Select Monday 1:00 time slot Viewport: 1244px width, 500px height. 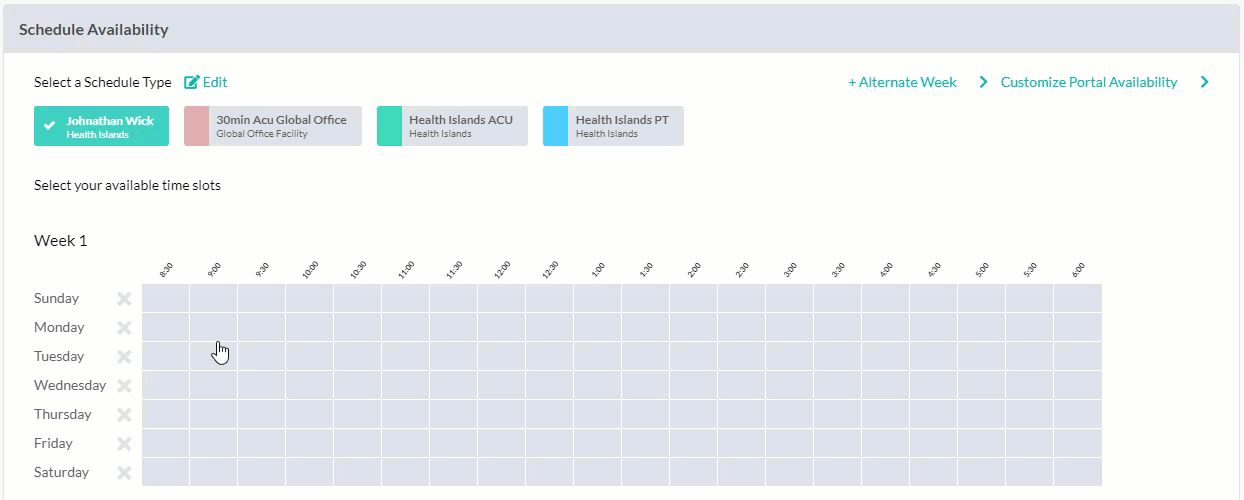click(598, 327)
